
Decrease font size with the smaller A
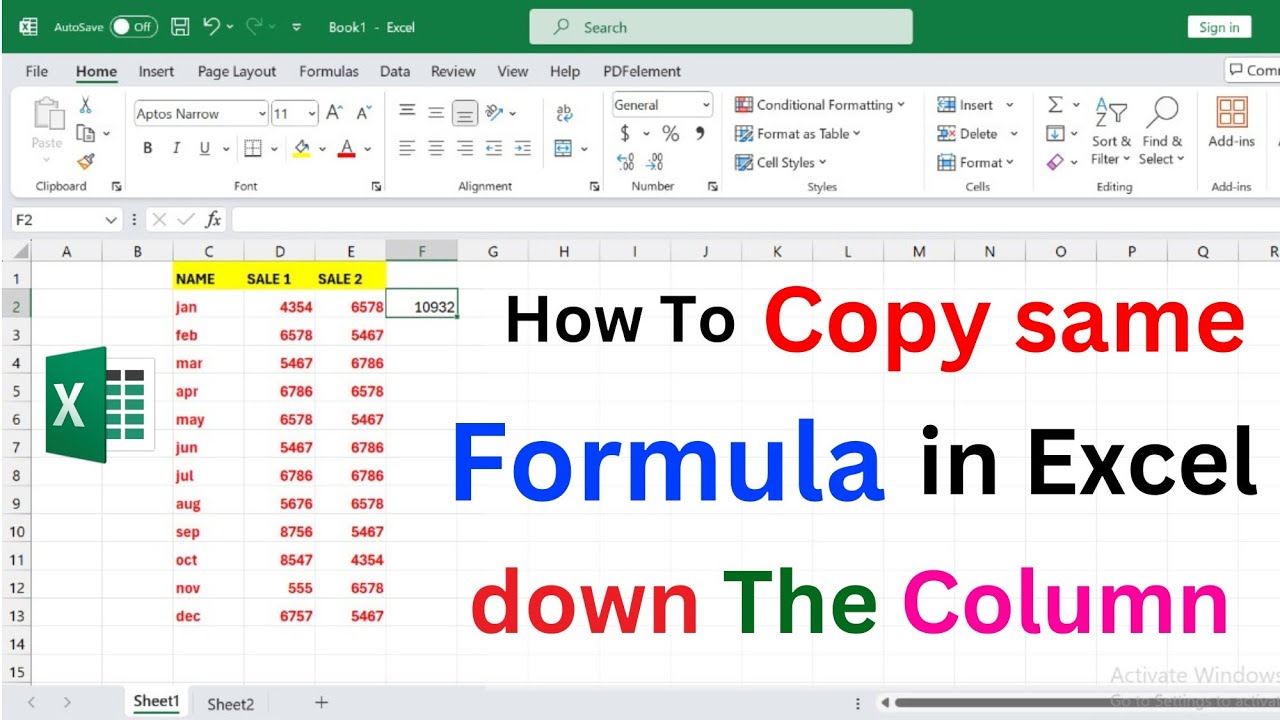(x=364, y=113)
